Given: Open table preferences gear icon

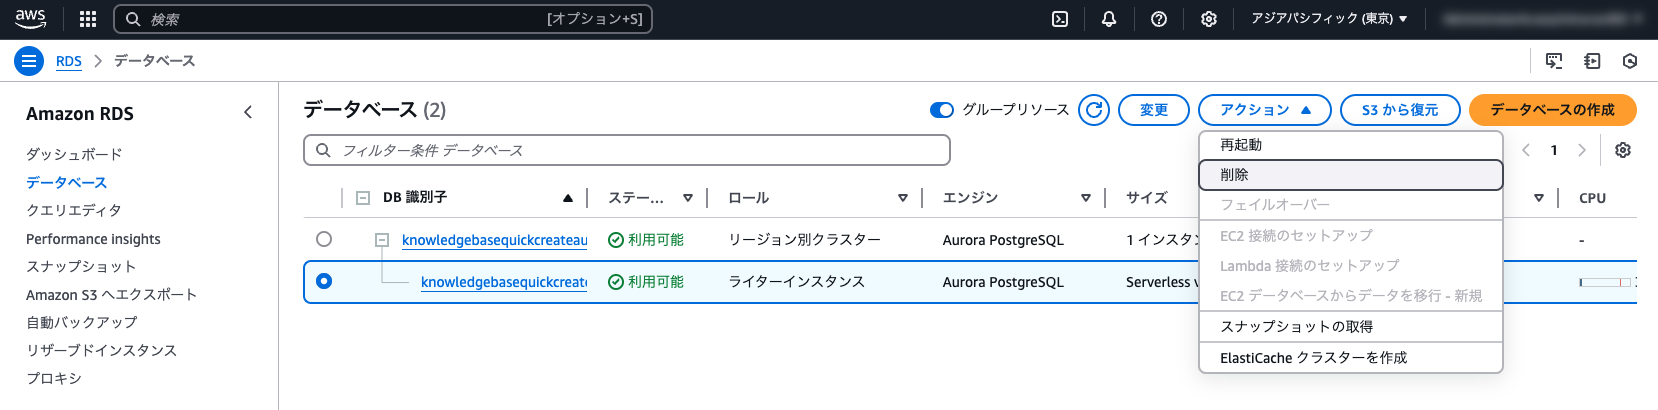Looking at the screenshot, I should 1623,150.
